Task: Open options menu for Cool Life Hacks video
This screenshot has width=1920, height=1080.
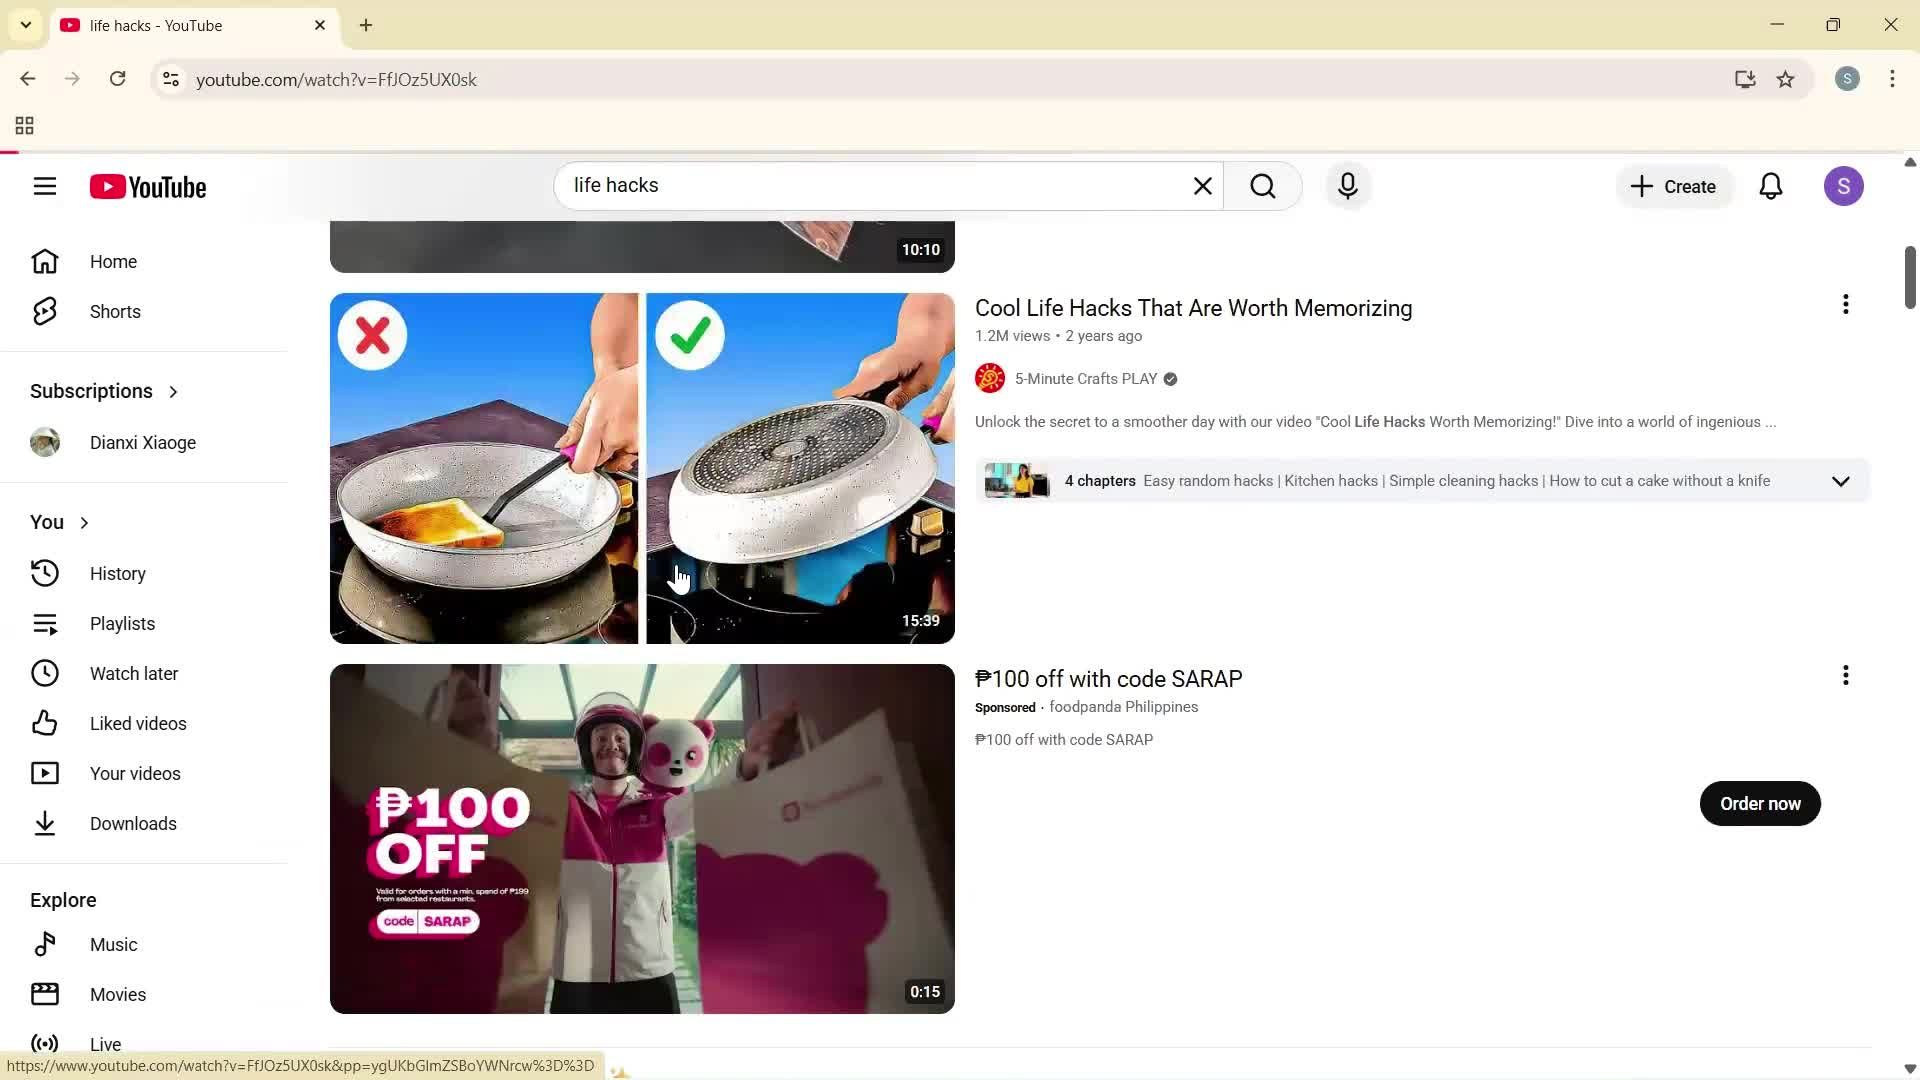Action: click(x=1845, y=304)
